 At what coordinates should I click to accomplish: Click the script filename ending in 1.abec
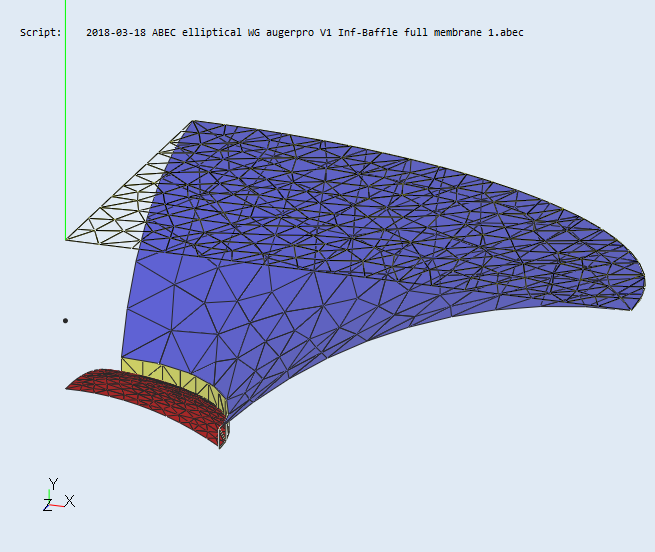(305, 33)
